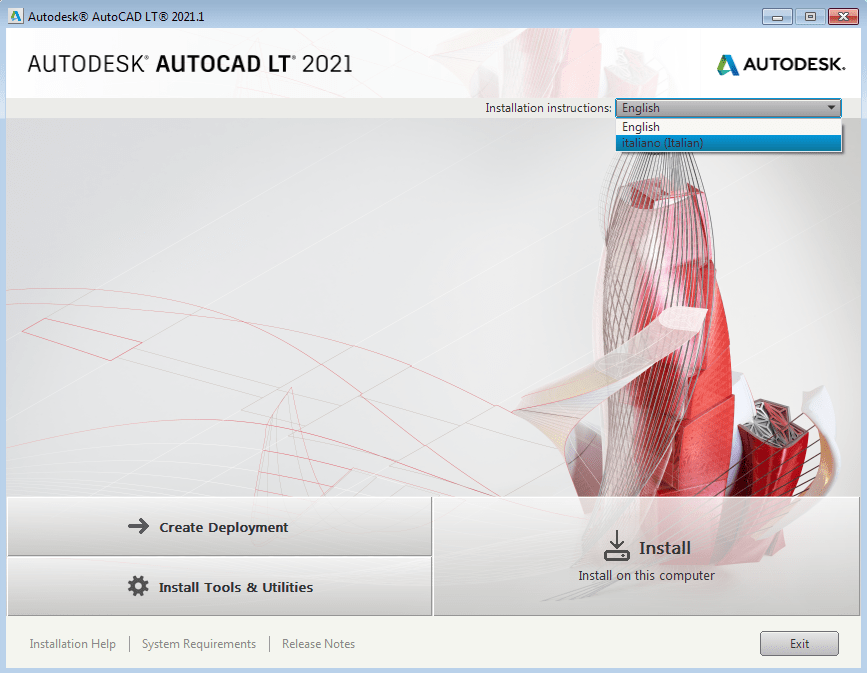Choose italiano (Italian) from the language list

pos(728,143)
